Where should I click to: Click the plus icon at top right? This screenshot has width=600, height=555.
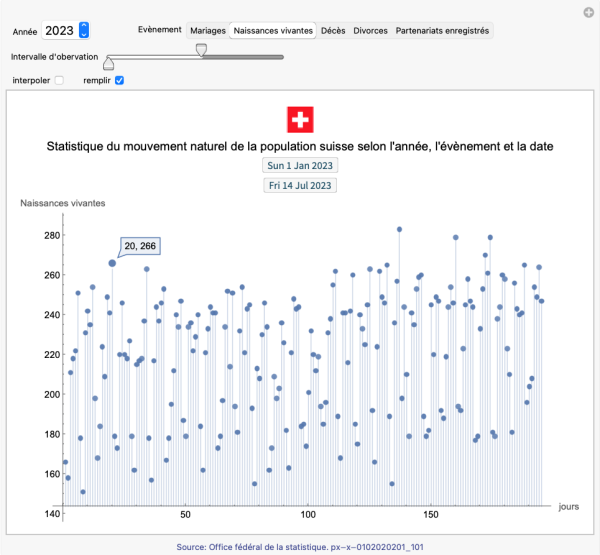[588, 12]
